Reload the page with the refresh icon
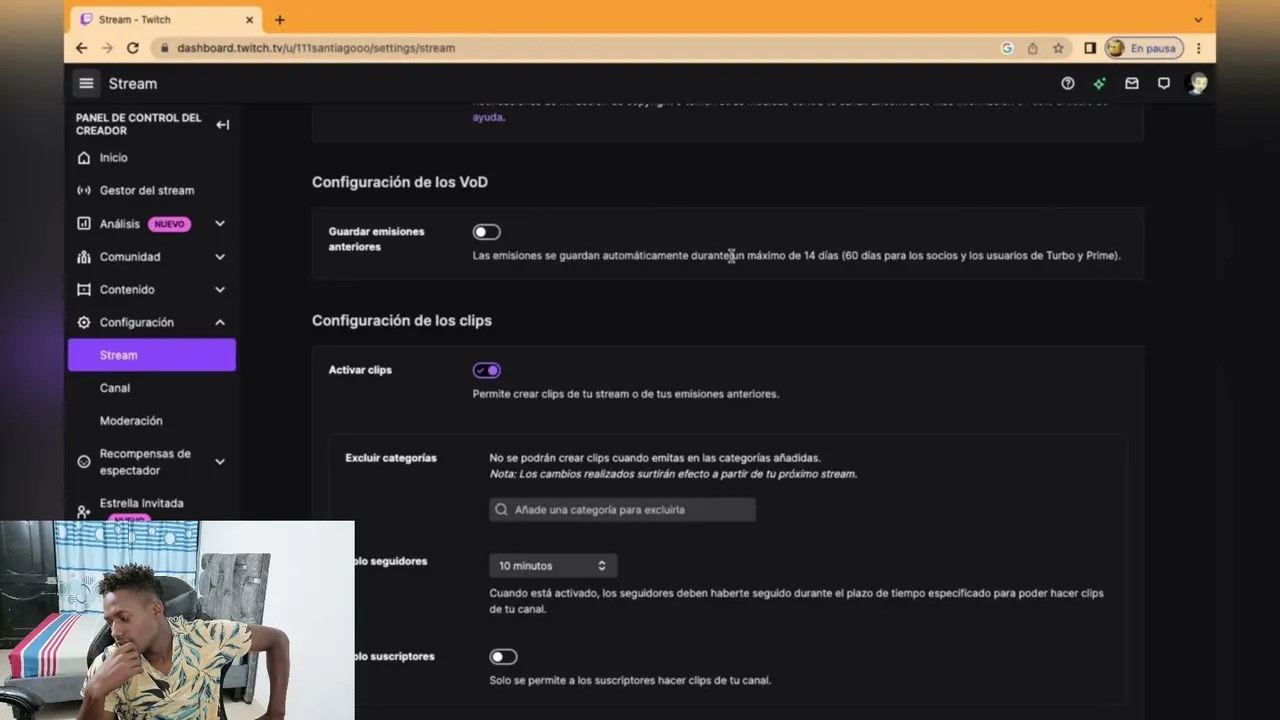The width and height of the screenshot is (1280, 720). point(133,48)
